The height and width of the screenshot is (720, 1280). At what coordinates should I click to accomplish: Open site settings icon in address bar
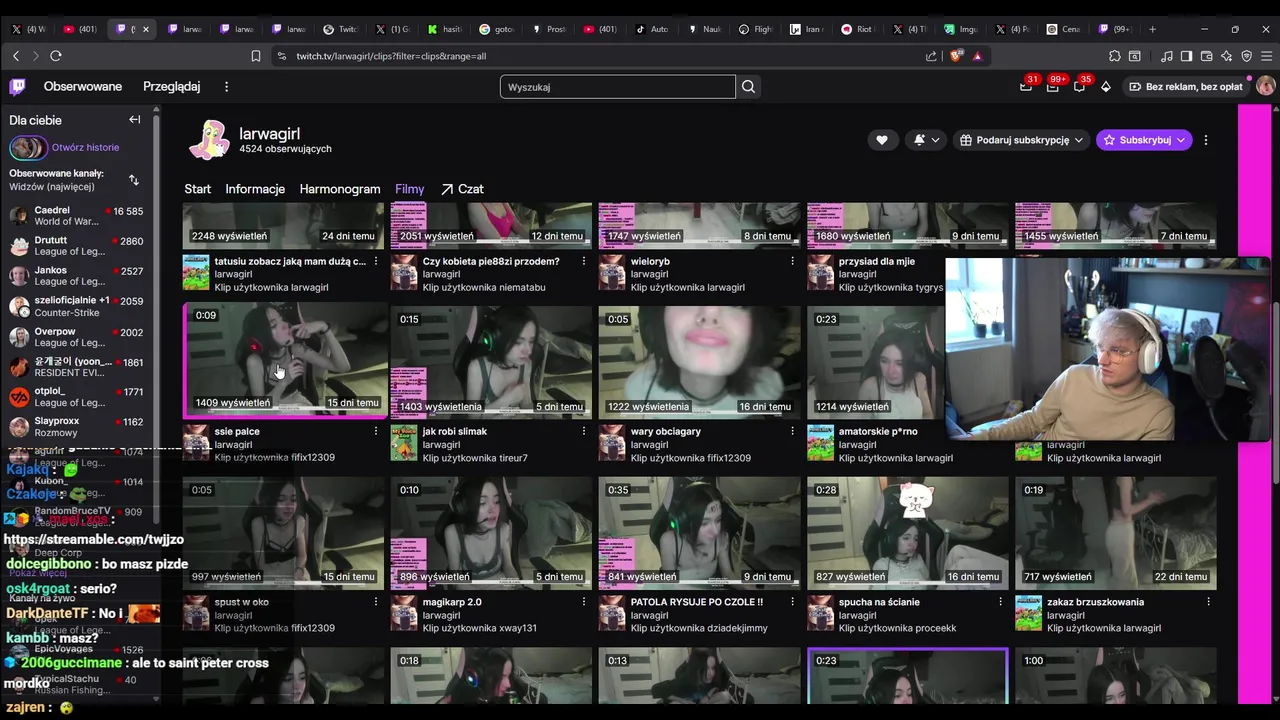point(280,56)
